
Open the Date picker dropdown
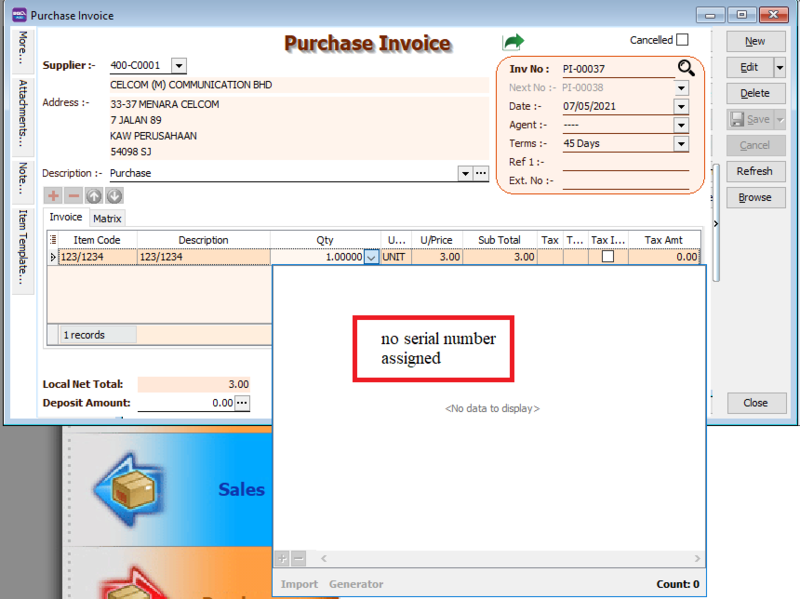[681, 106]
